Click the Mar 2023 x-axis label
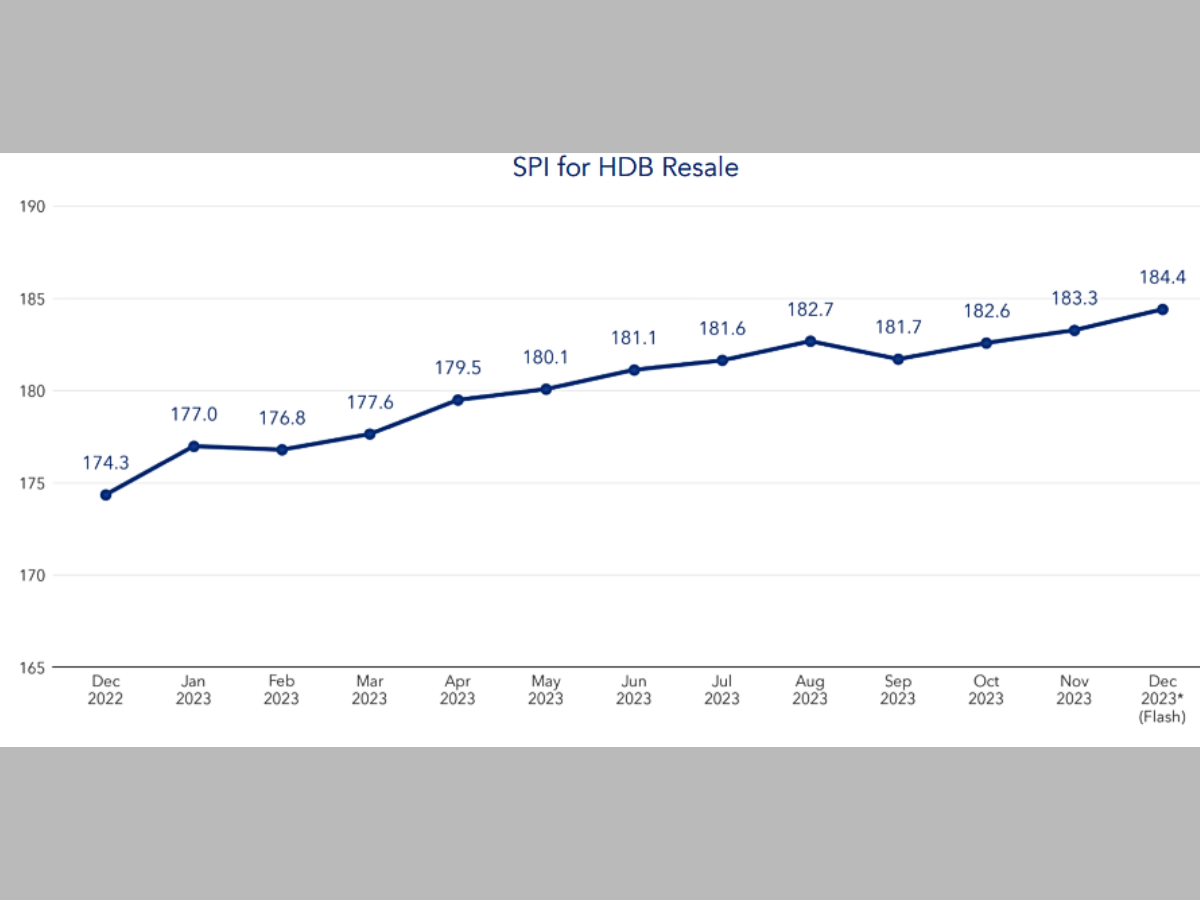The width and height of the screenshot is (1200, 900). tap(370, 690)
